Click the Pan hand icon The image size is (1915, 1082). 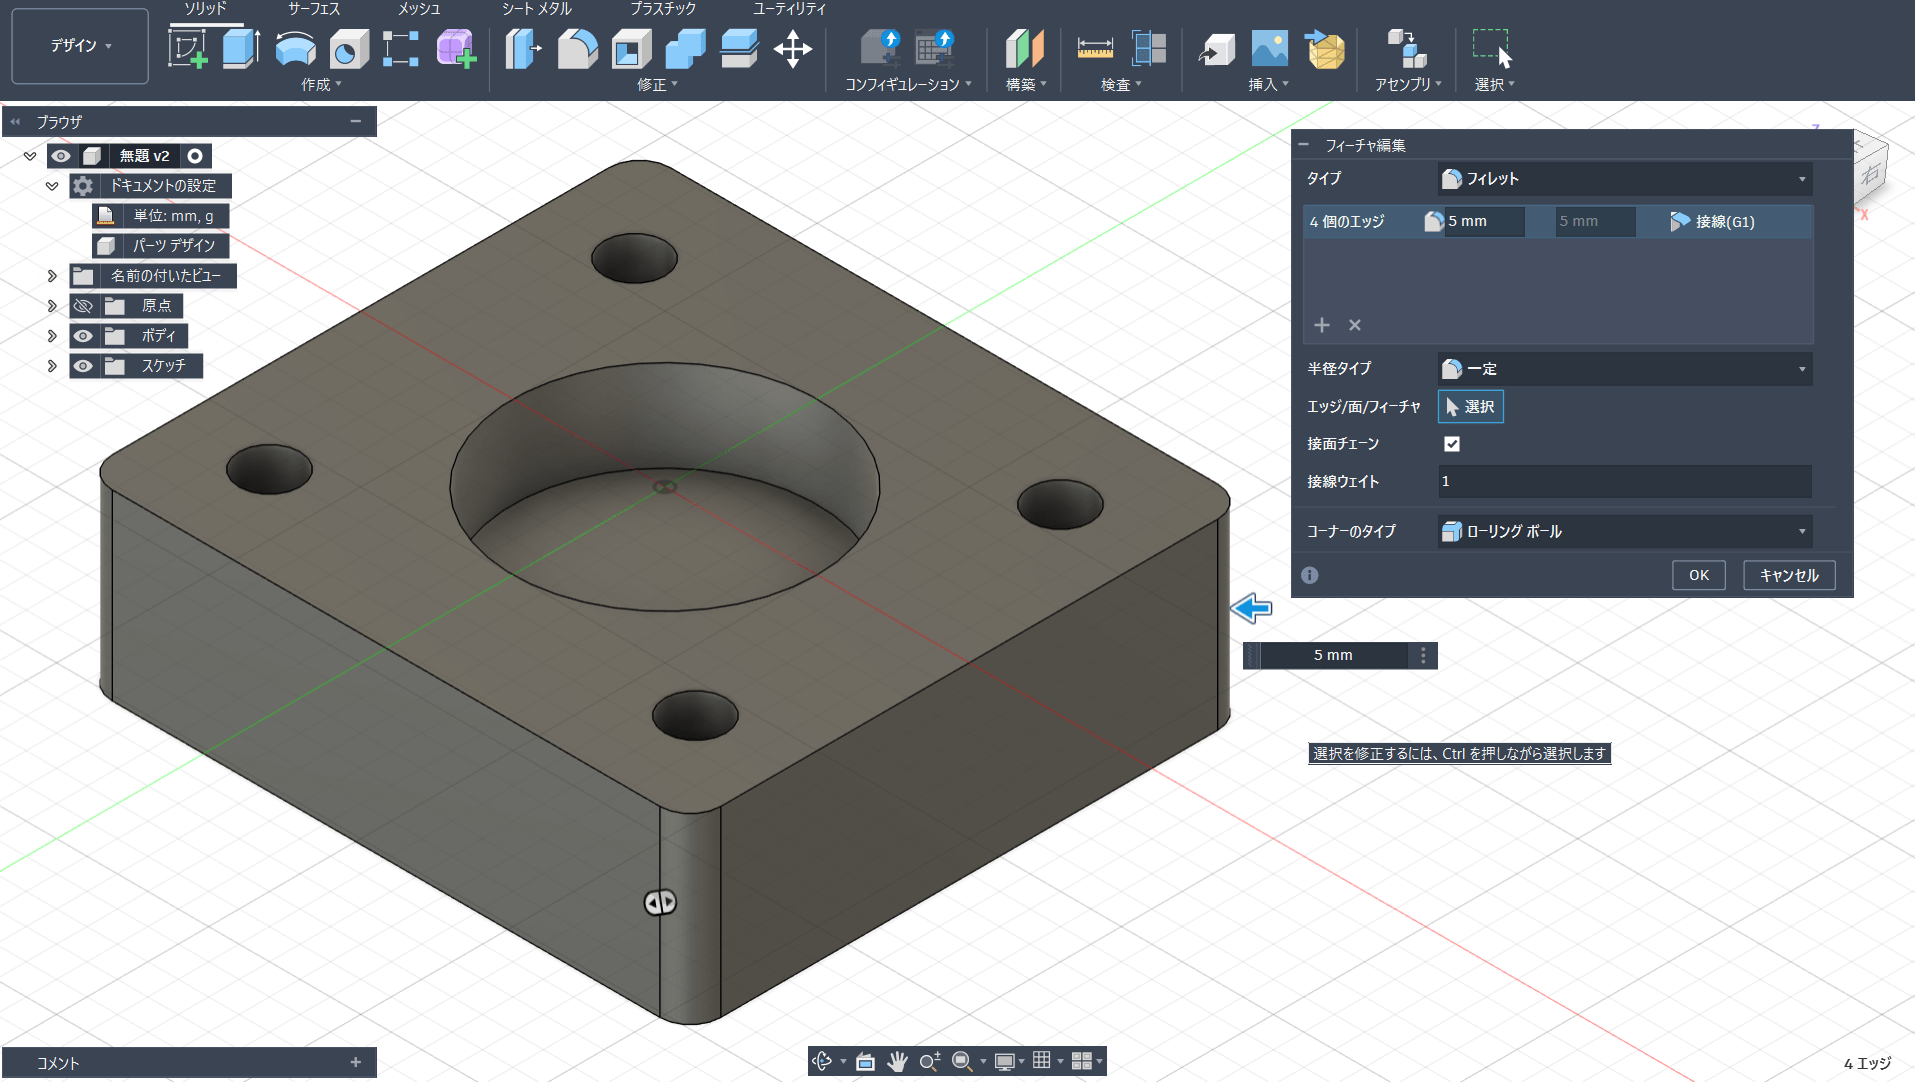click(x=897, y=1061)
